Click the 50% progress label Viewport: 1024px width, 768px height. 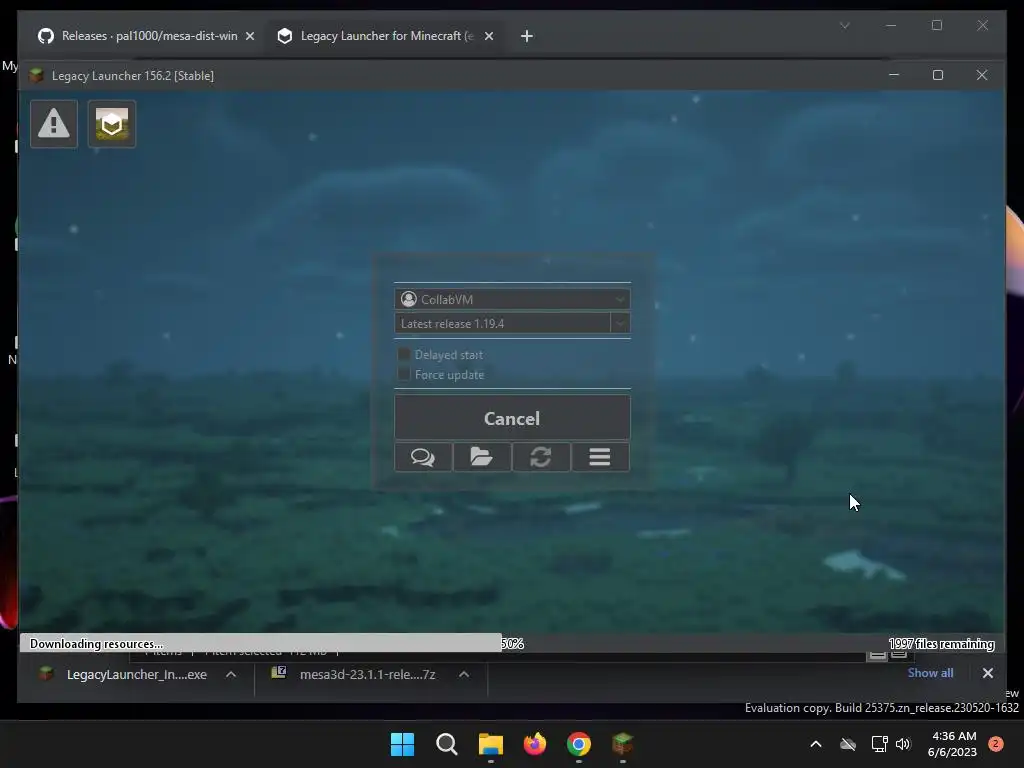[x=513, y=644]
